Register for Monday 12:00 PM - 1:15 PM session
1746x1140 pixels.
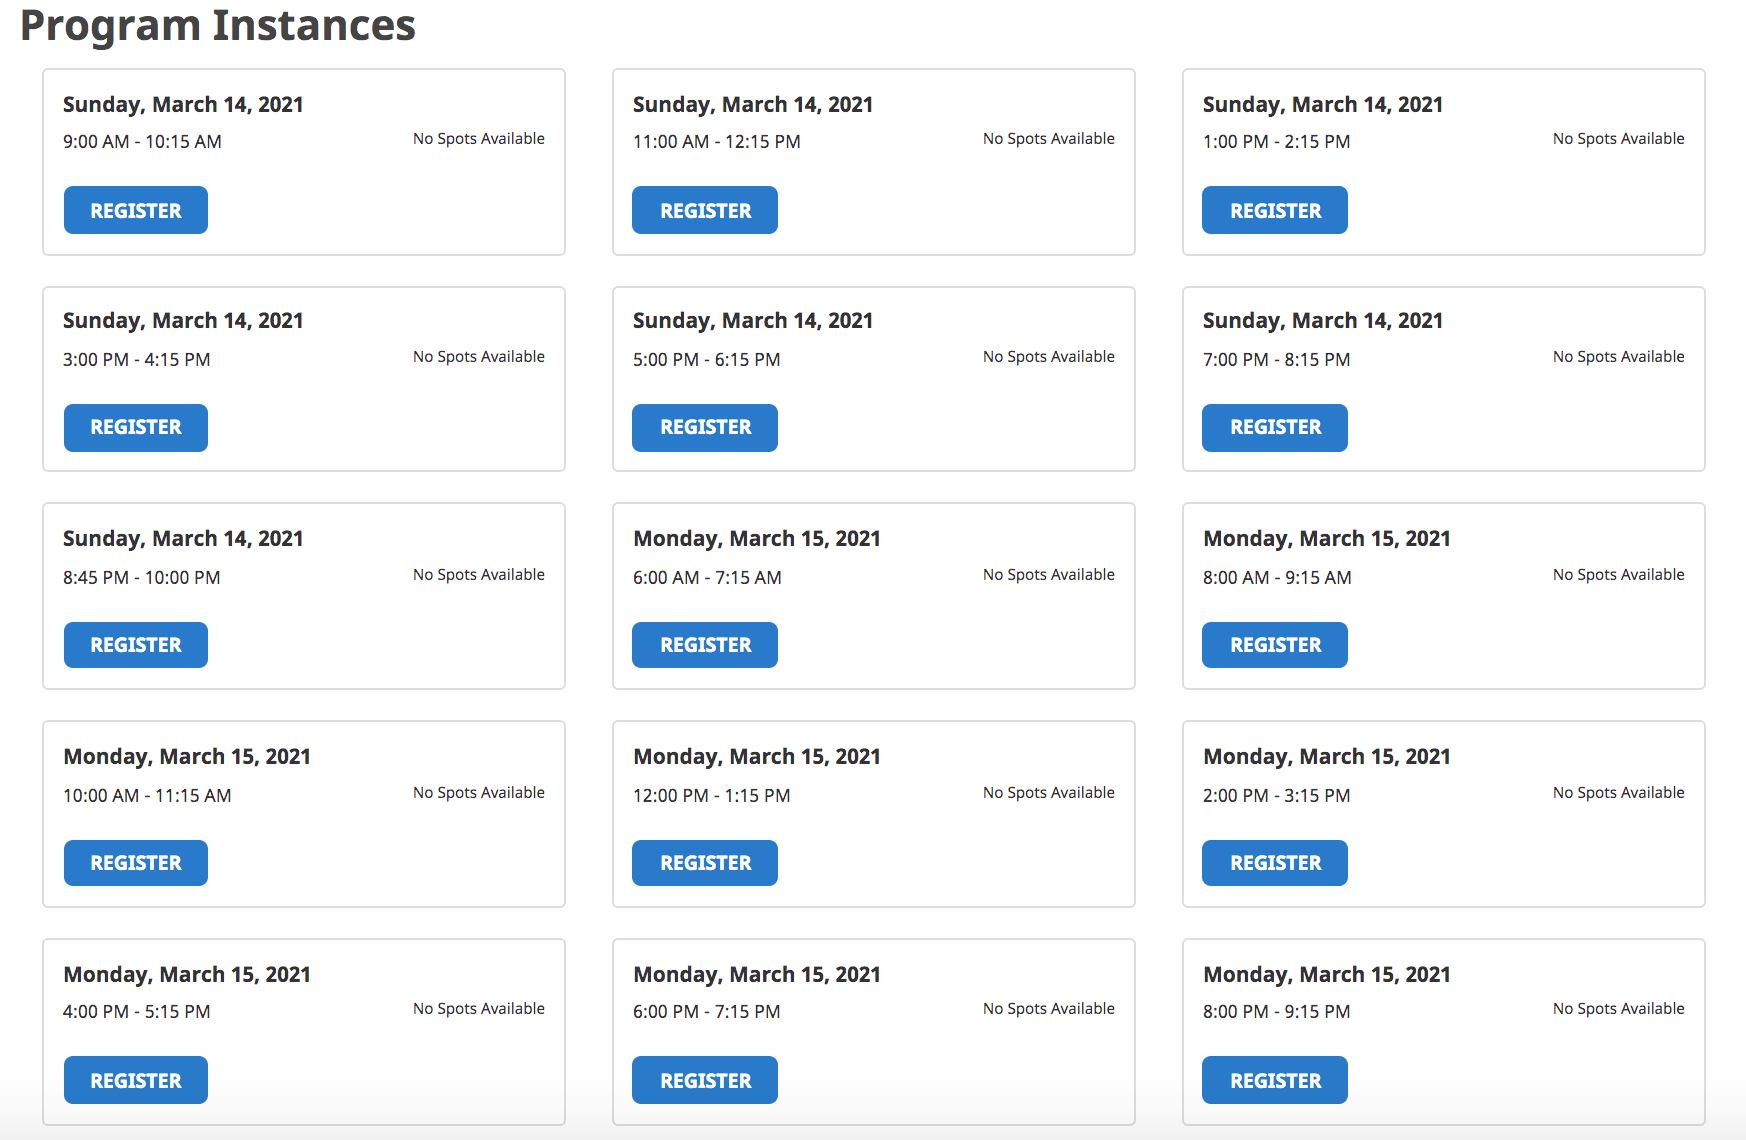(705, 863)
